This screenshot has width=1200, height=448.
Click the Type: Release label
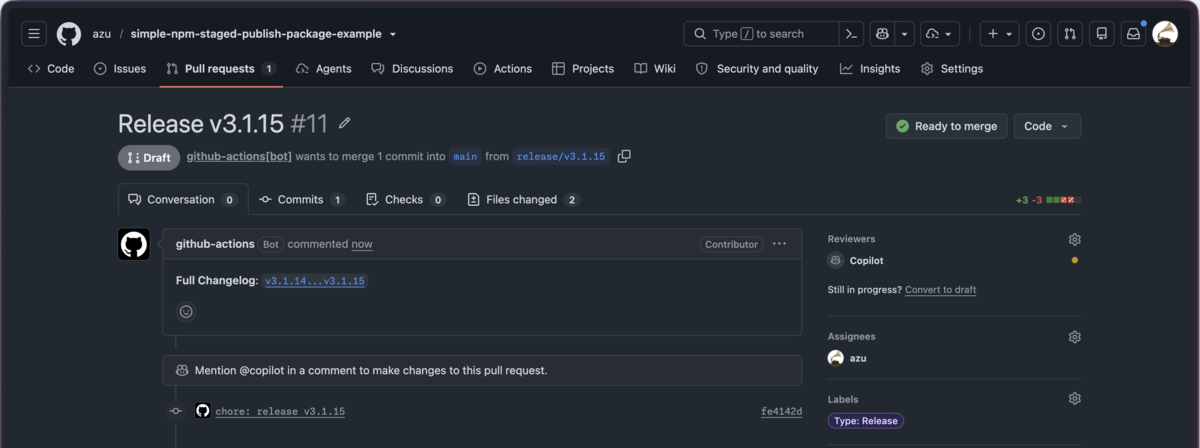click(x=866, y=421)
